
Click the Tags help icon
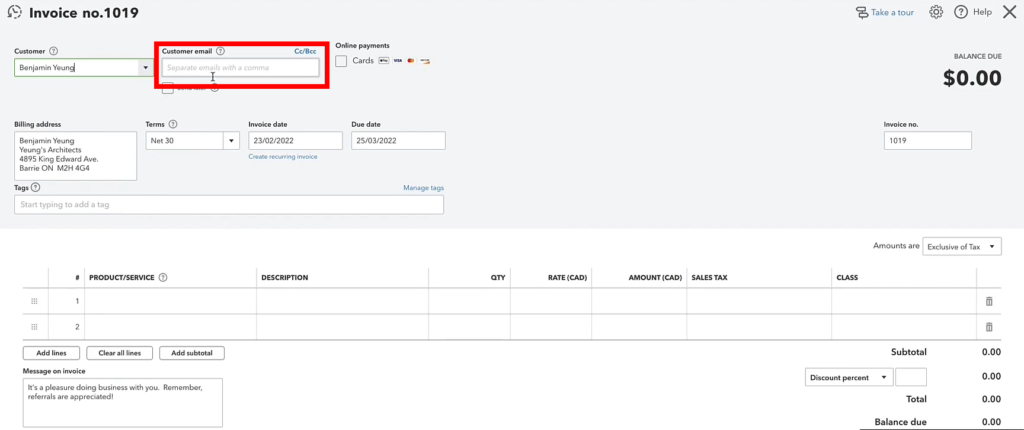(x=35, y=188)
